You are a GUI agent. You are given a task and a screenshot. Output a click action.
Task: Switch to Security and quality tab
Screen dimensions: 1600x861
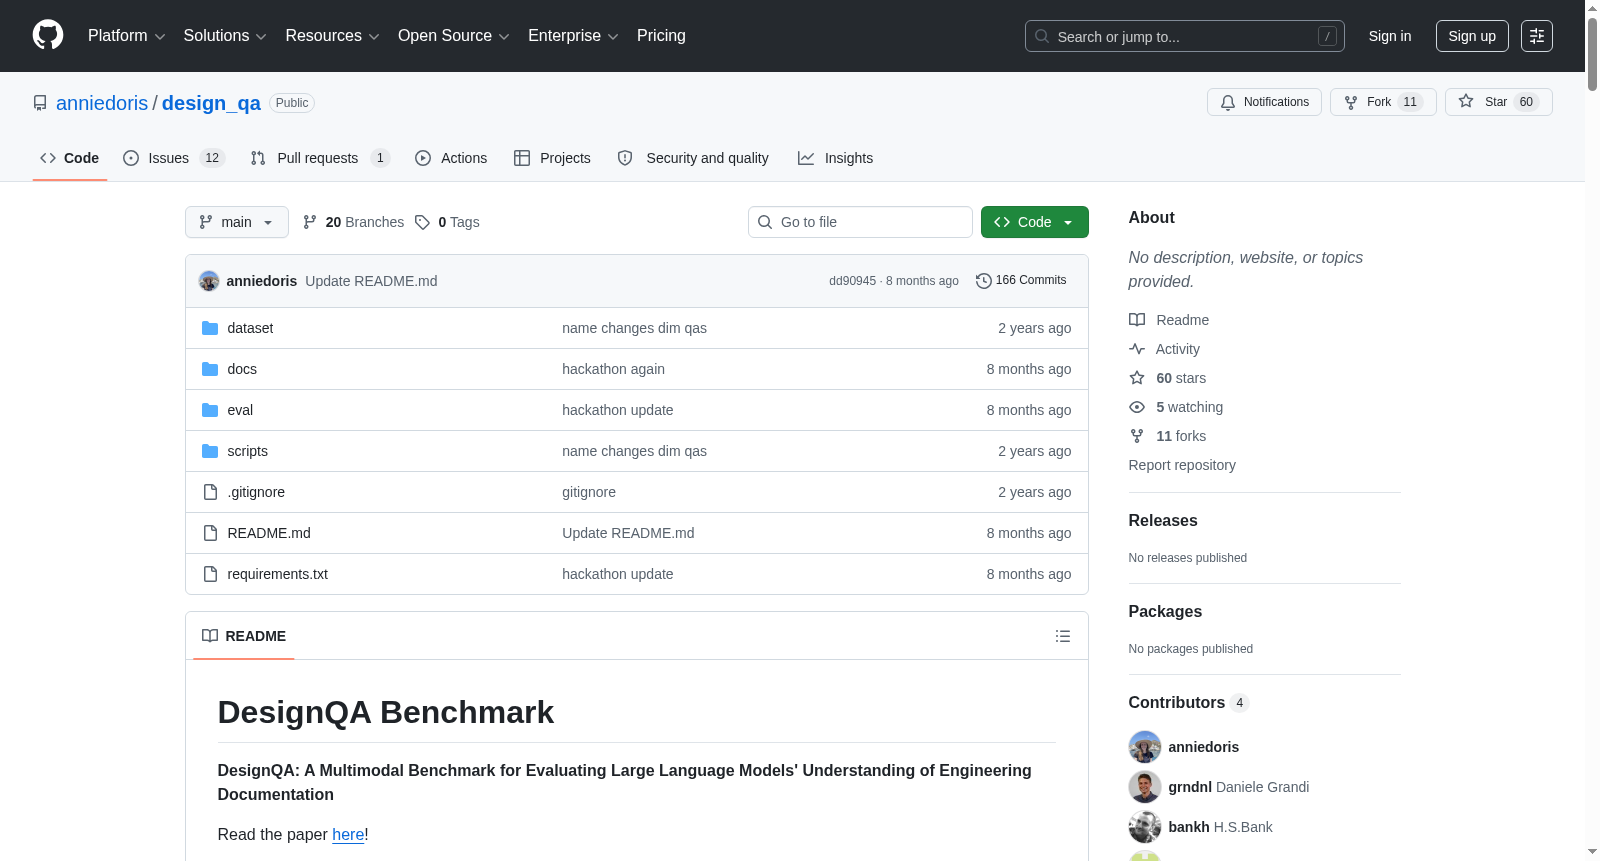pos(693,158)
